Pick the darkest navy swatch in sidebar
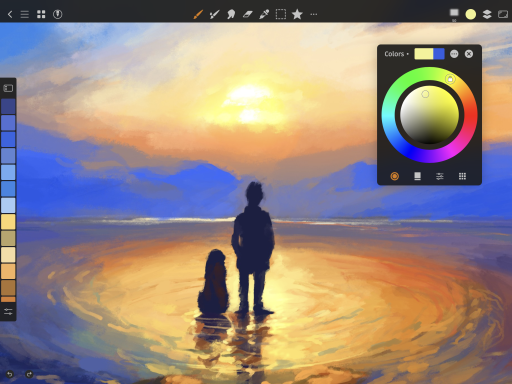This screenshot has width=512, height=384. point(8,106)
